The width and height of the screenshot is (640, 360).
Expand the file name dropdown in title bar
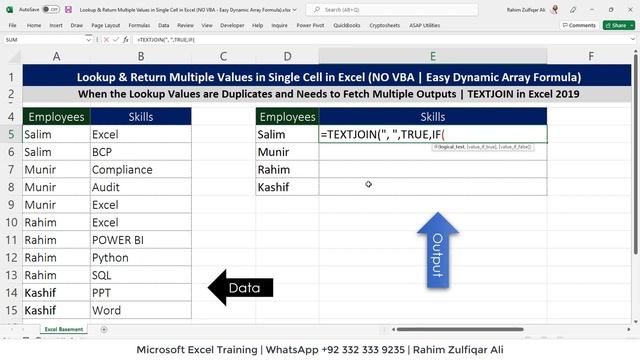pos(295,9)
